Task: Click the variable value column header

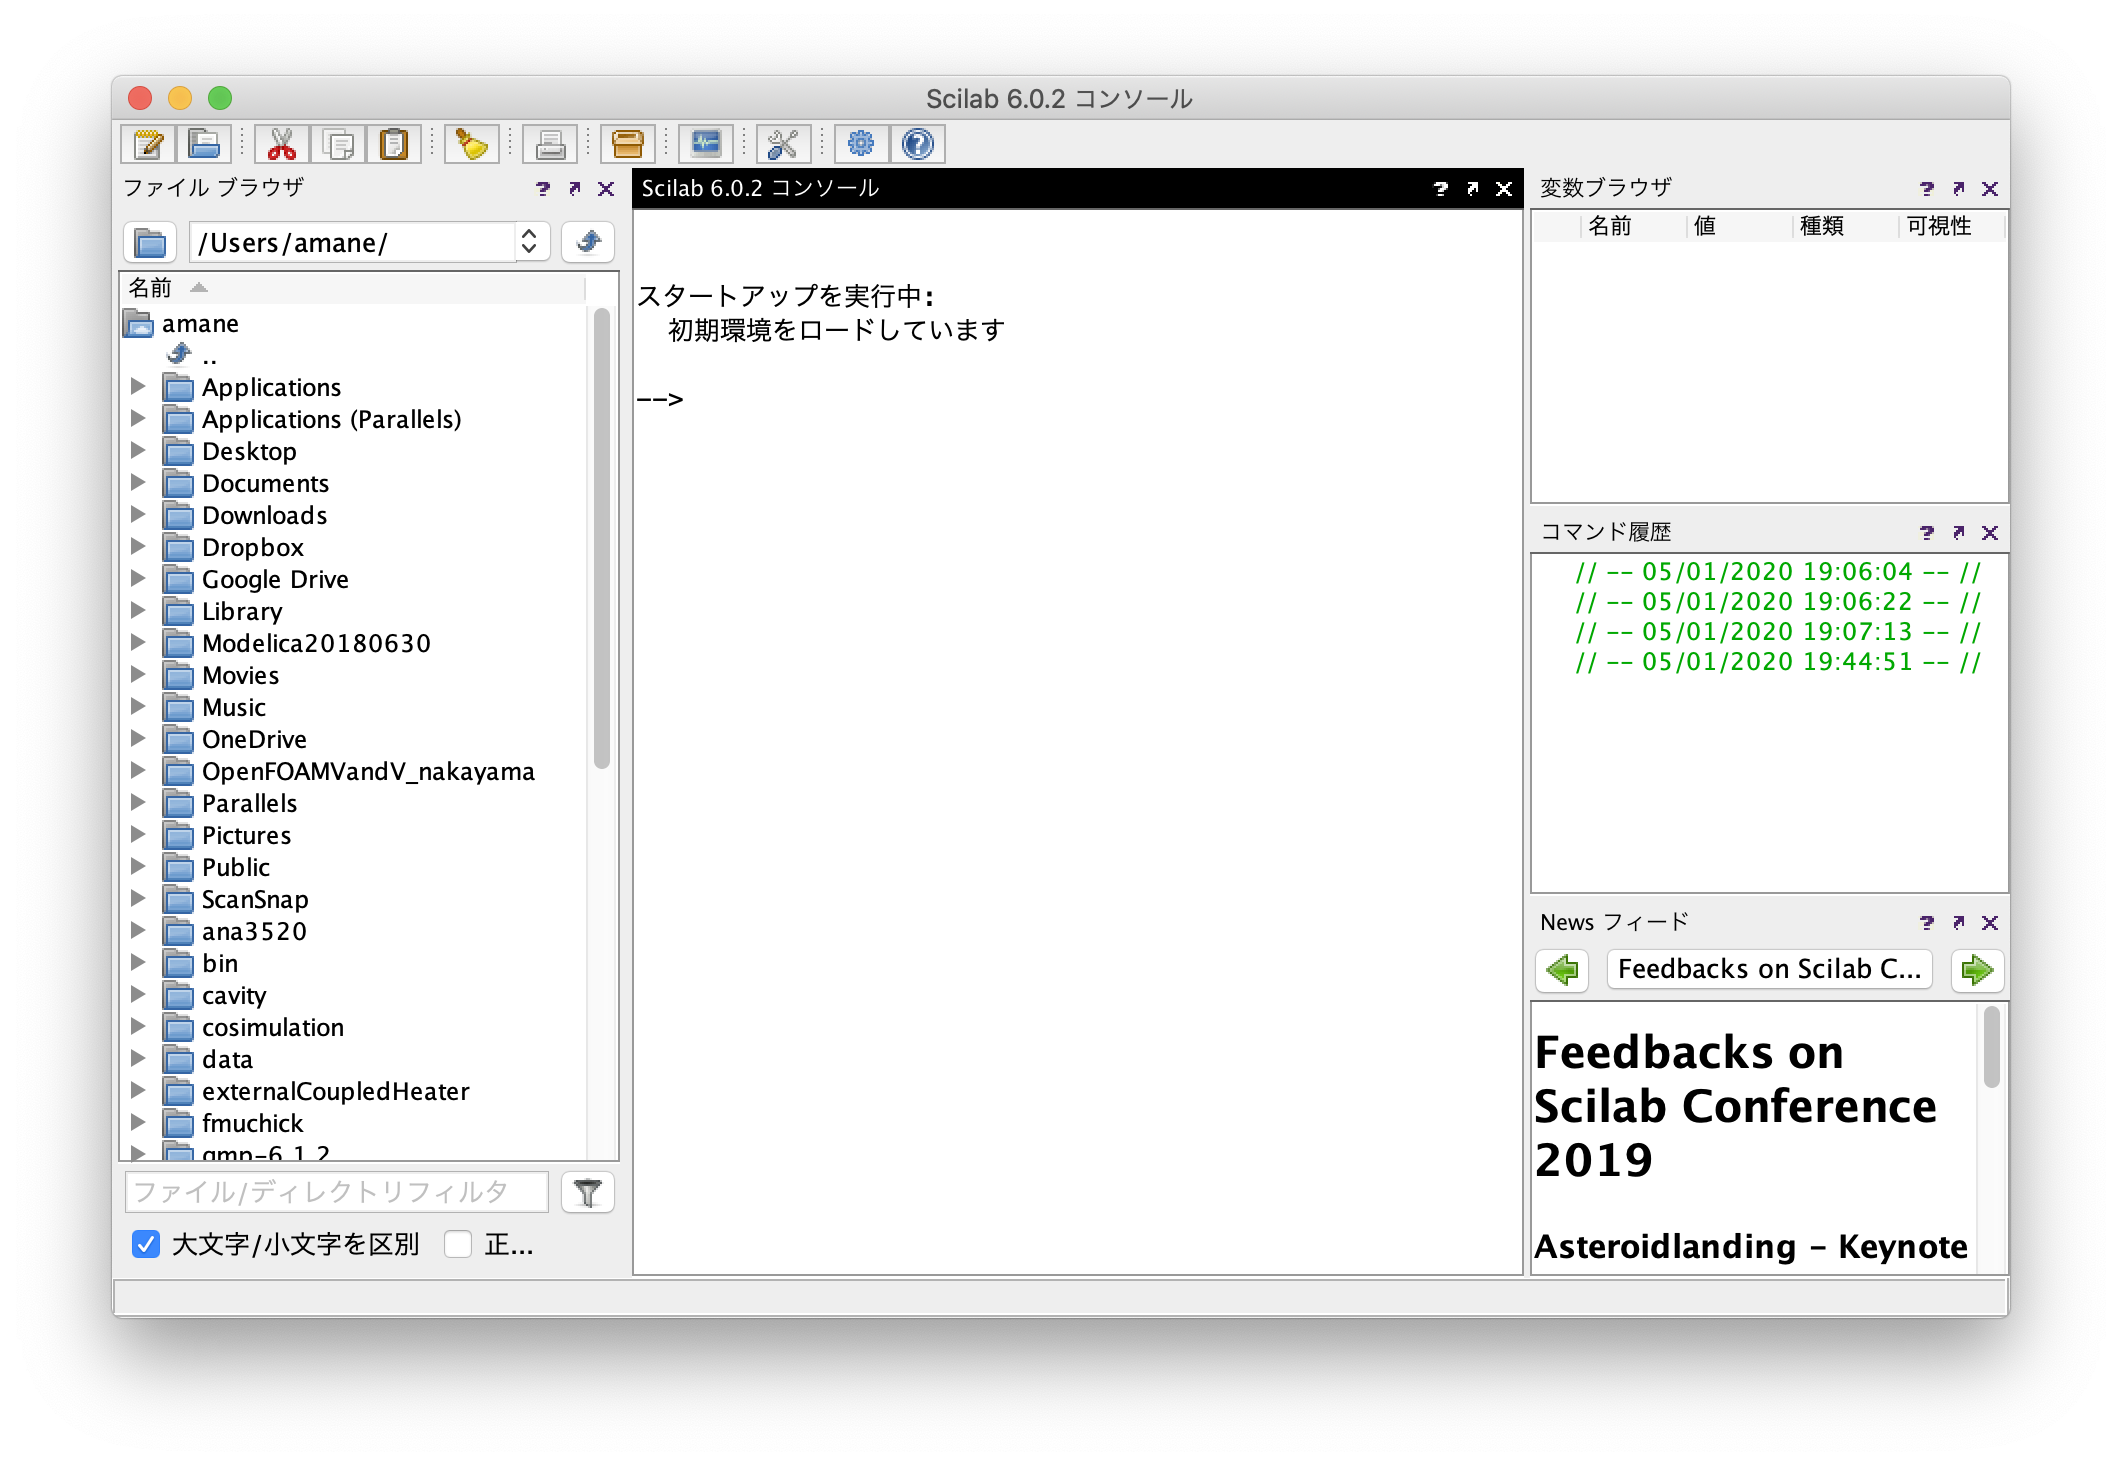Action: (x=1739, y=226)
